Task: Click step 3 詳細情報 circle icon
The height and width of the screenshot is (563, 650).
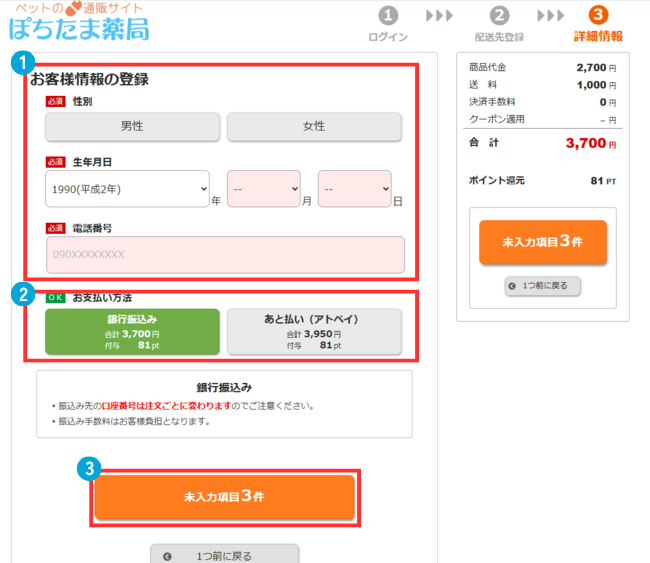Action: pos(598,15)
